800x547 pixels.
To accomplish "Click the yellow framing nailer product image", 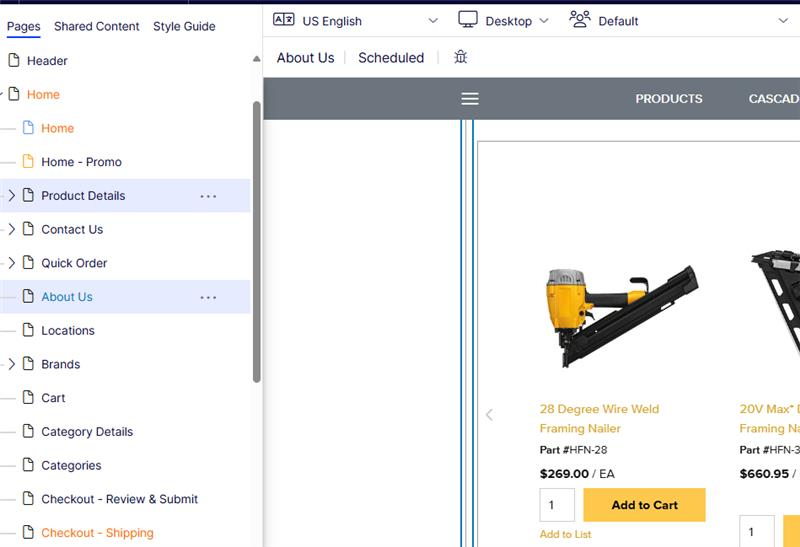I will pos(621,313).
